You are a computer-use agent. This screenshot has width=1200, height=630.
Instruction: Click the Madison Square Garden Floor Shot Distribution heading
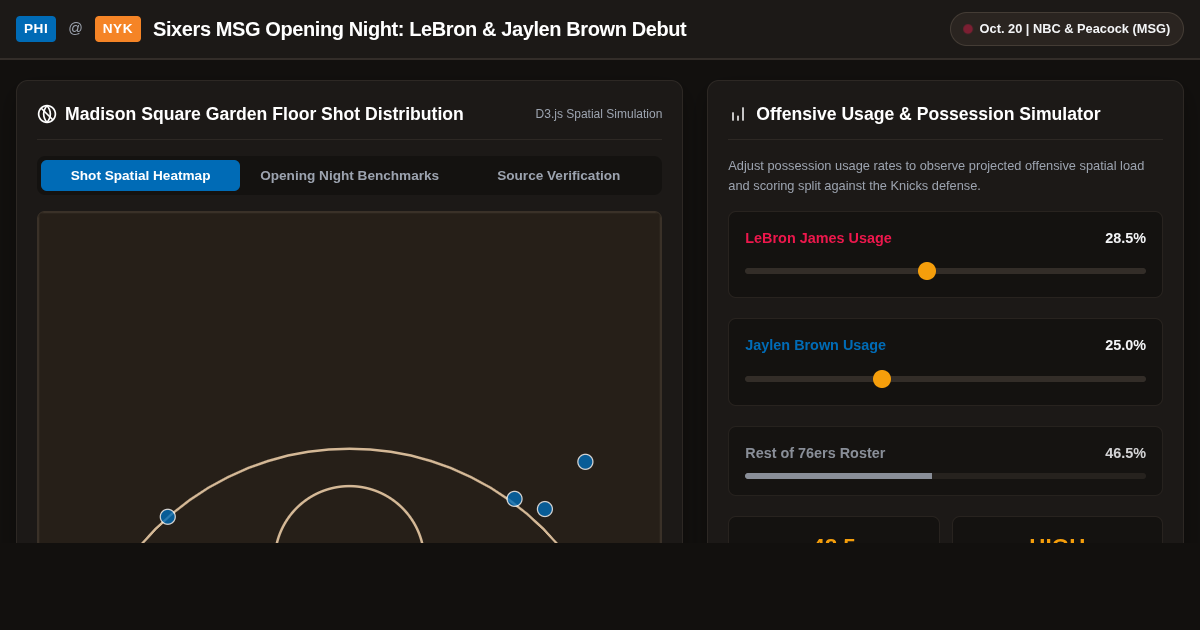click(x=264, y=114)
